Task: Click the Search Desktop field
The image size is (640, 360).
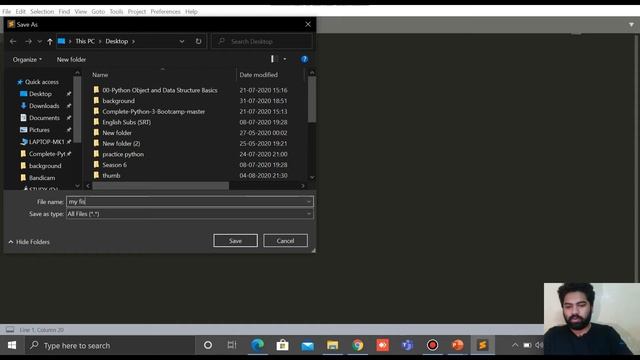Action: (x=262, y=41)
